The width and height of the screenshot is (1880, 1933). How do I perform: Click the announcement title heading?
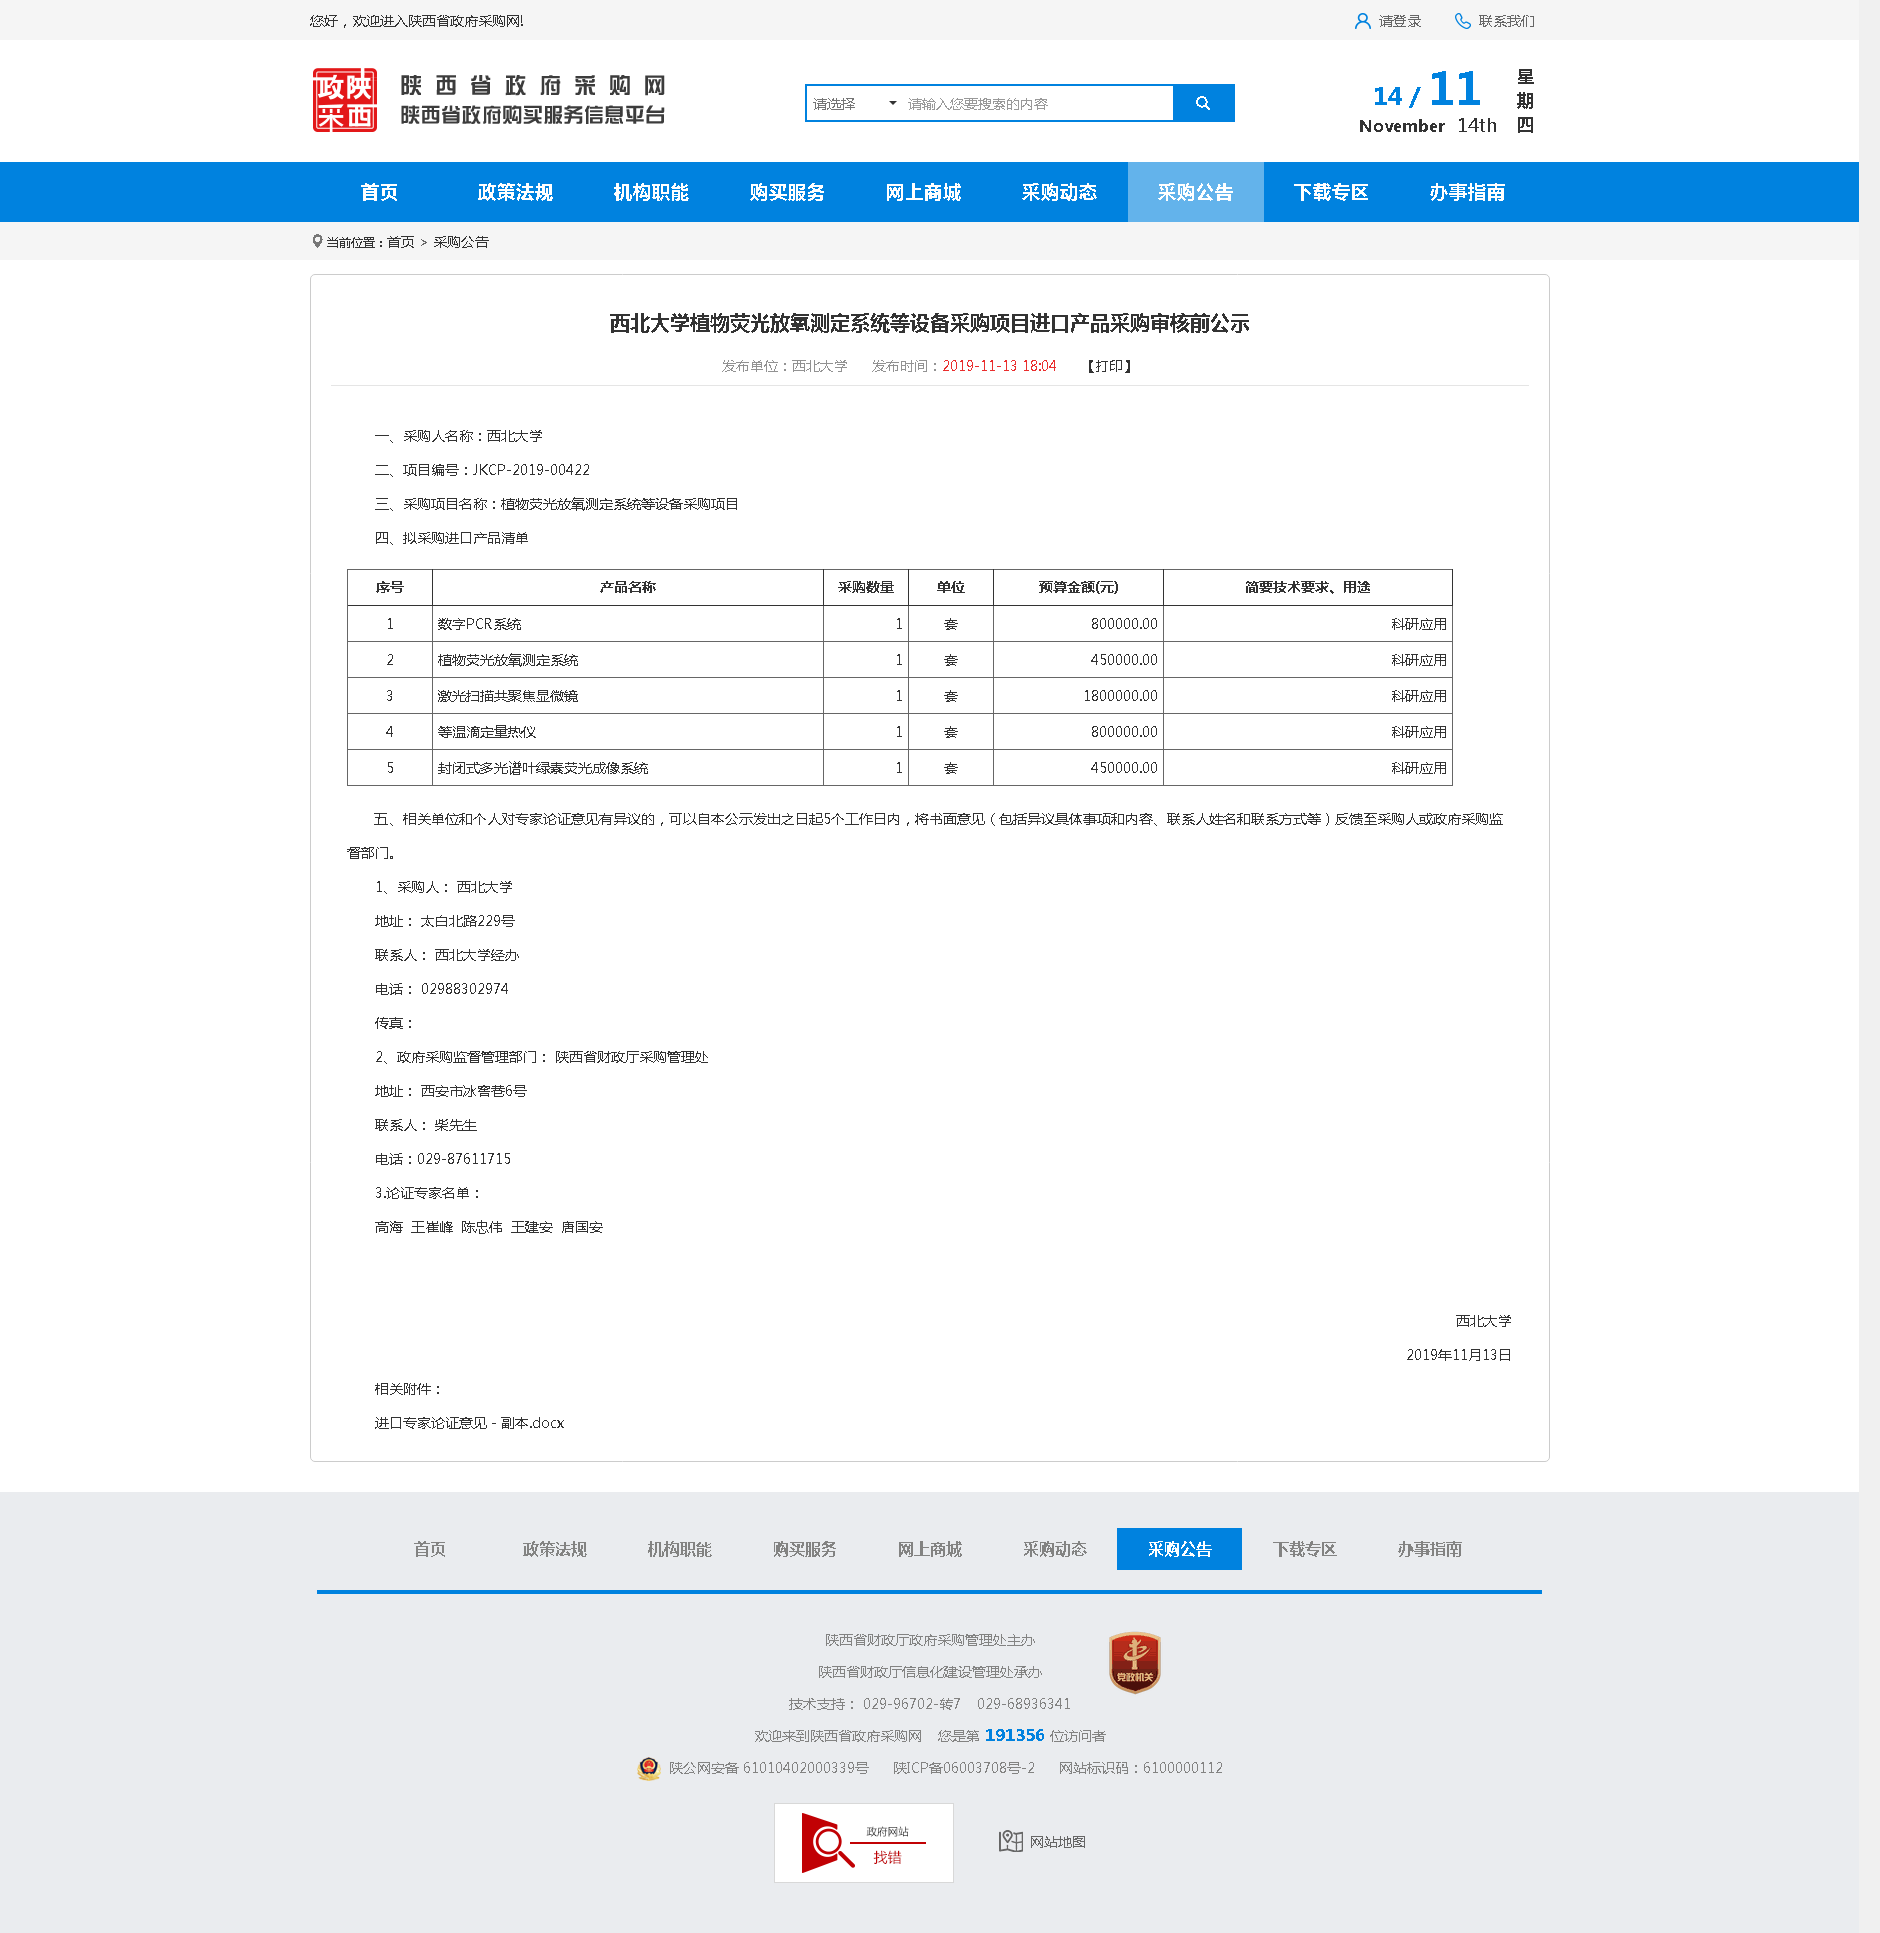pos(929,323)
